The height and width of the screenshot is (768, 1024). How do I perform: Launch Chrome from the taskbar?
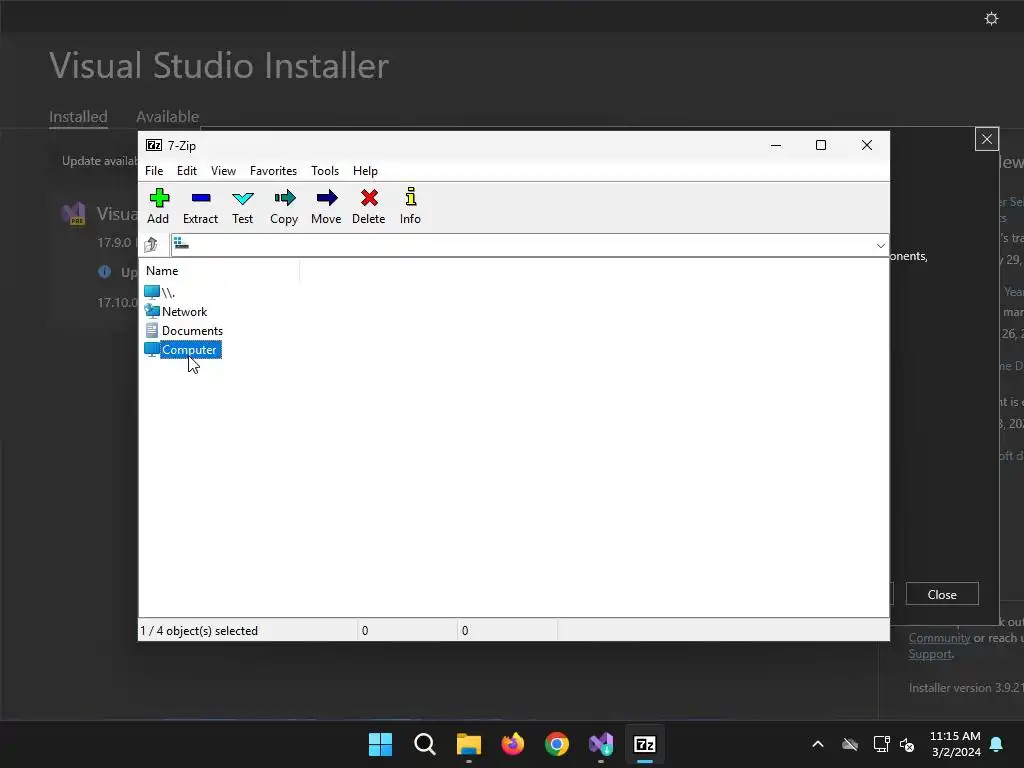(x=557, y=744)
